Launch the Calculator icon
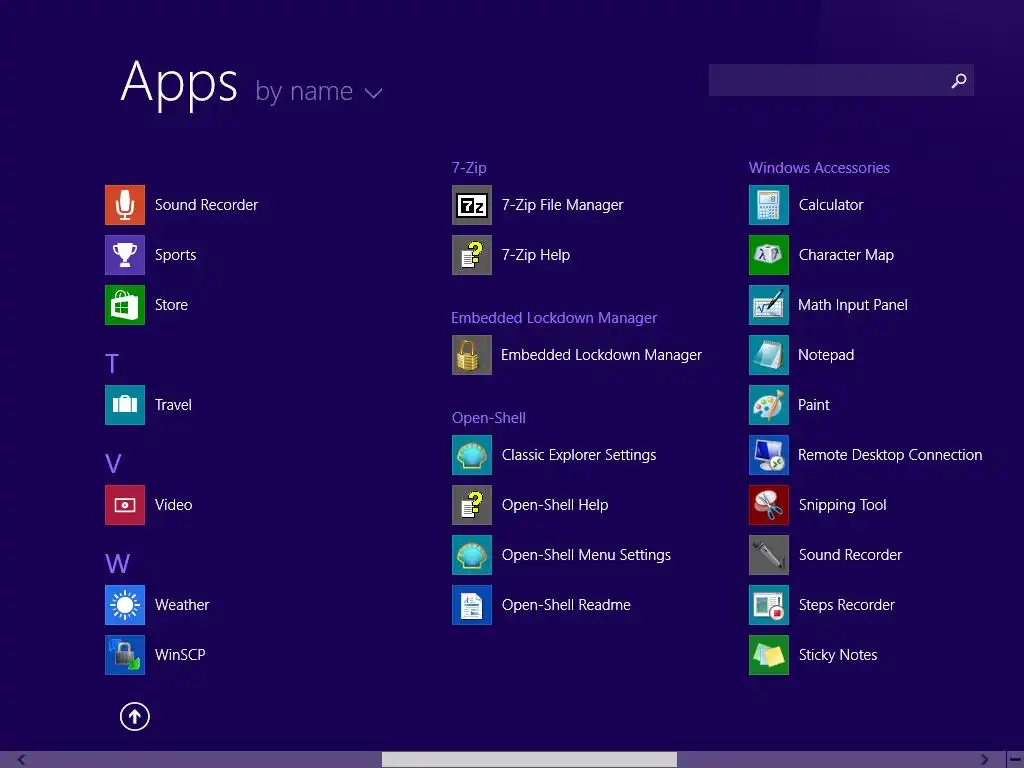 (x=769, y=205)
